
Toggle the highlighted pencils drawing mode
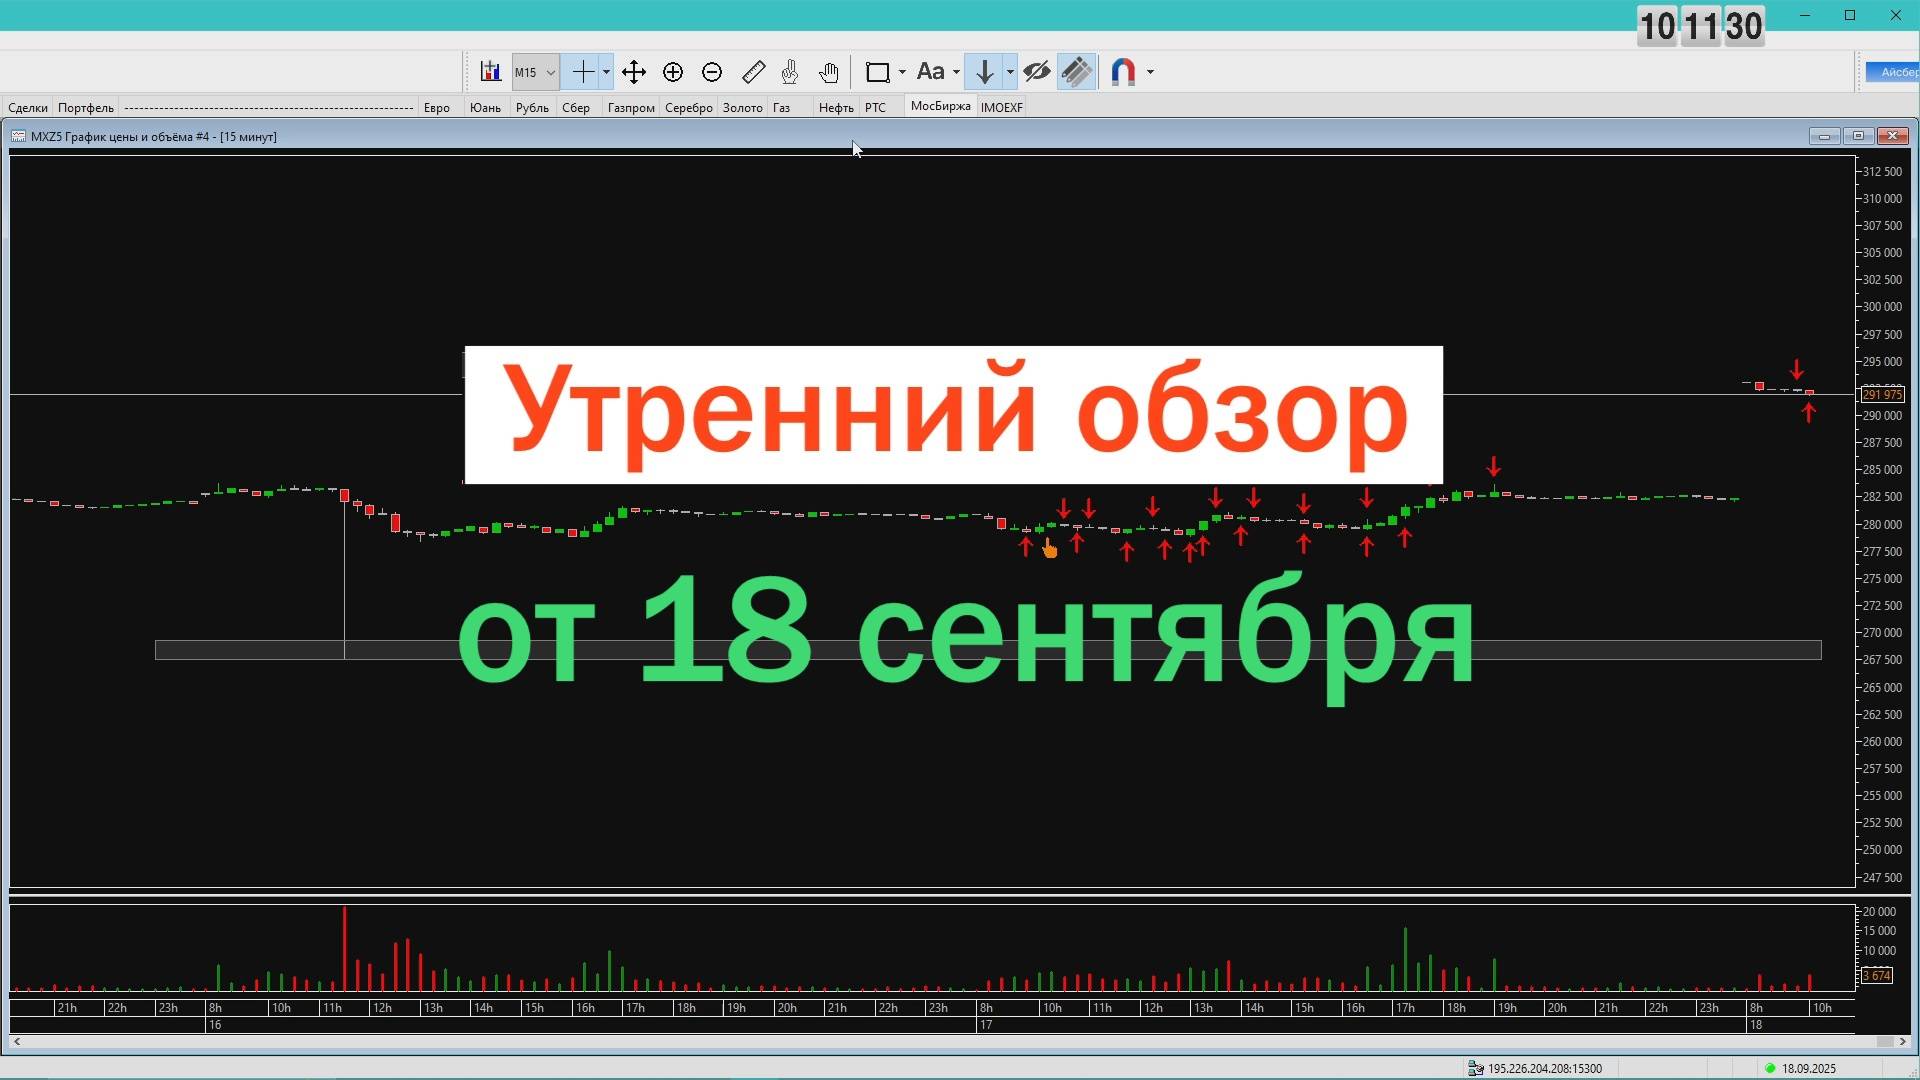1075,71
